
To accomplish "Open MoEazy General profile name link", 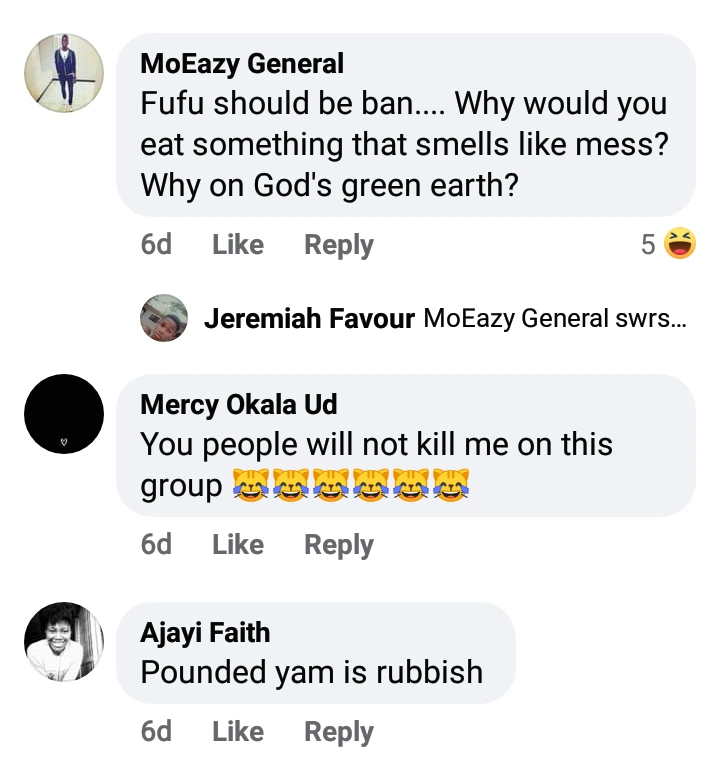I will coord(242,64).
